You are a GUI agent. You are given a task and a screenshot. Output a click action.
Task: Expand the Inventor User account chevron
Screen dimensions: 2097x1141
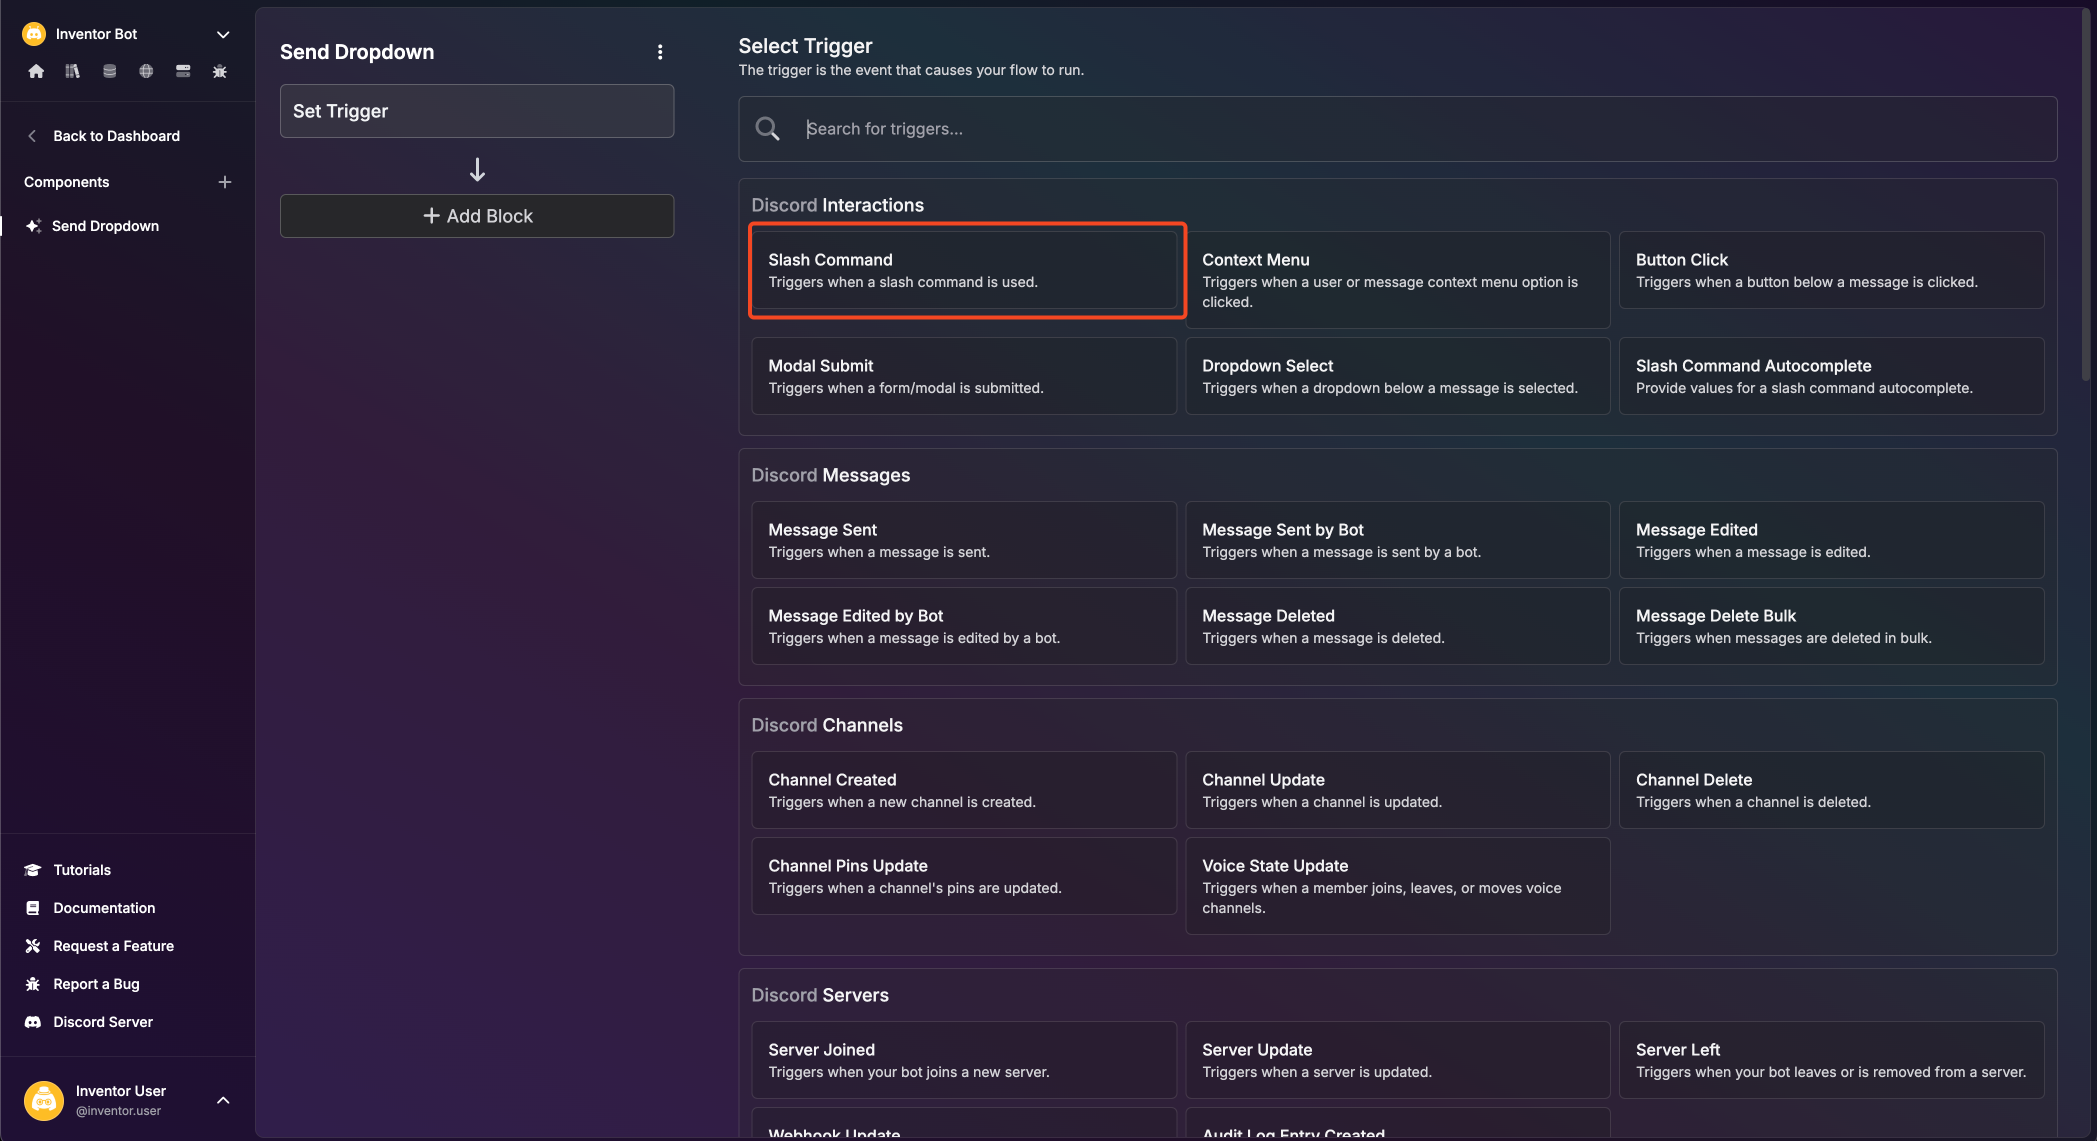[223, 1100]
